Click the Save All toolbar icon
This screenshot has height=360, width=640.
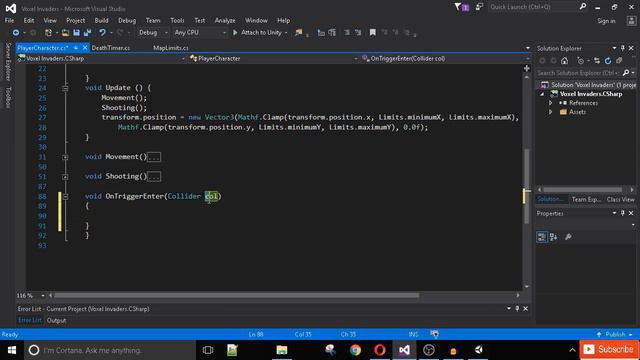point(87,33)
